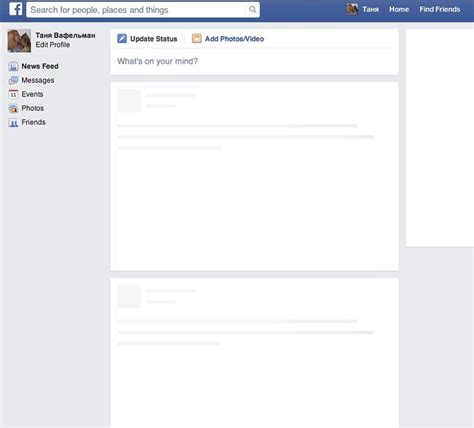Click the What's on your mind field

254,61
